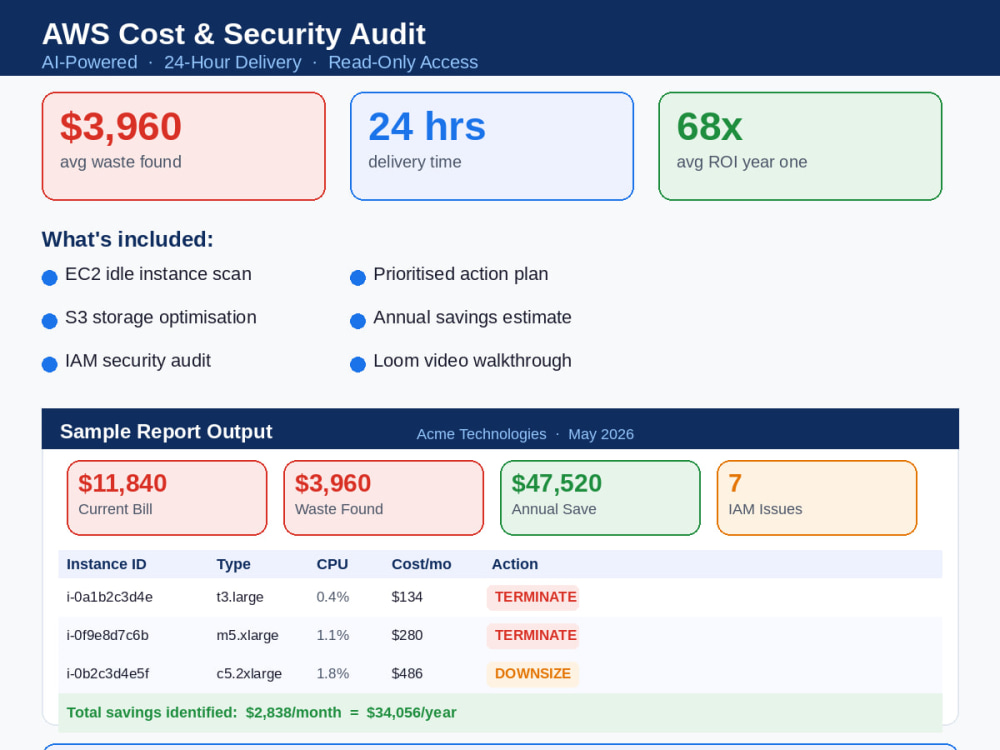Click the Type column header
Viewport: 1000px width, 750px height.
(233, 564)
